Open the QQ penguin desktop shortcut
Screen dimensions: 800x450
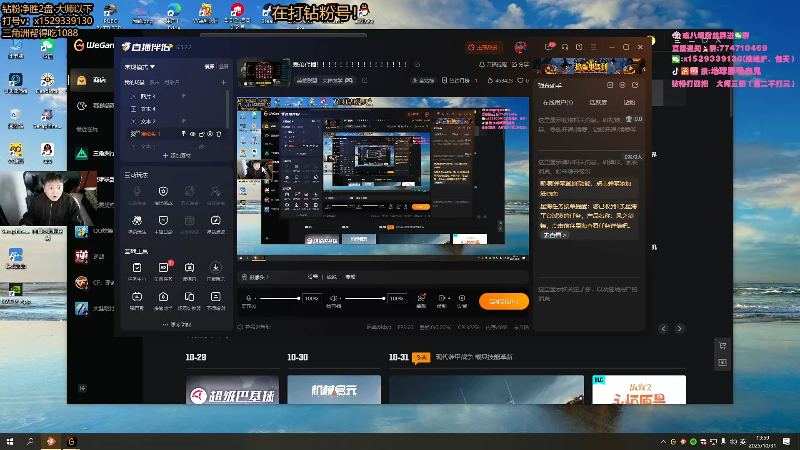click(x=47, y=150)
